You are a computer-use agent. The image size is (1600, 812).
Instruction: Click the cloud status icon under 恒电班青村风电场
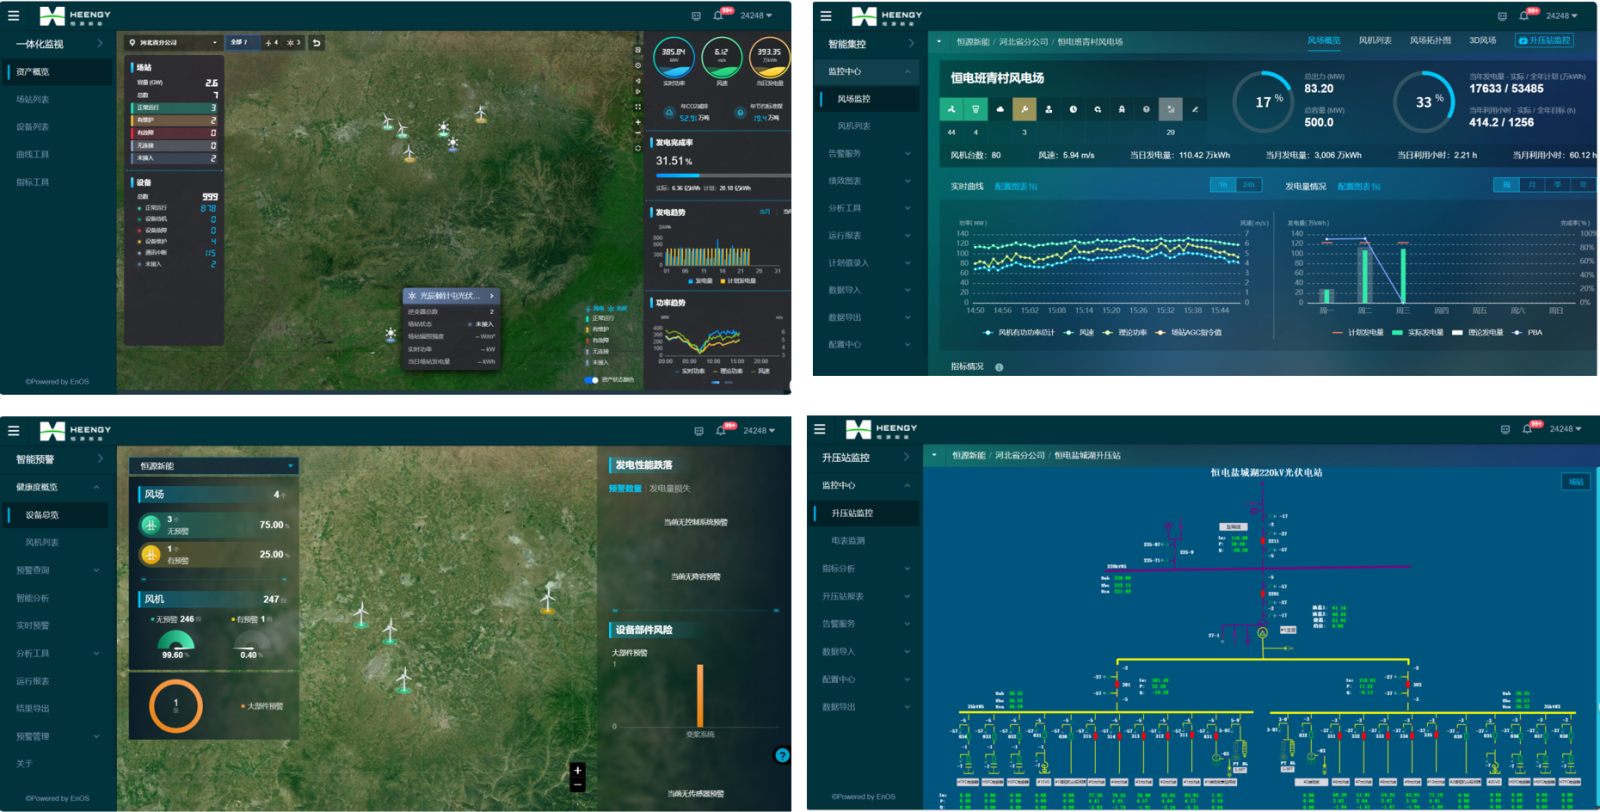pos(999,109)
